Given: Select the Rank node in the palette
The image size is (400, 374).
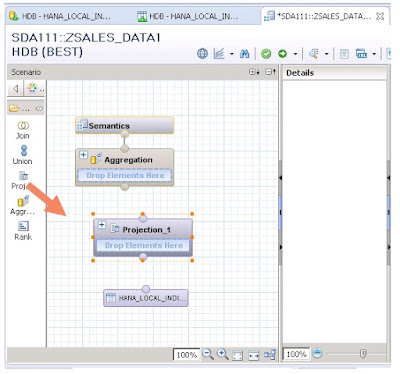Looking at the screenshot, I should click(x=23, y=231).
